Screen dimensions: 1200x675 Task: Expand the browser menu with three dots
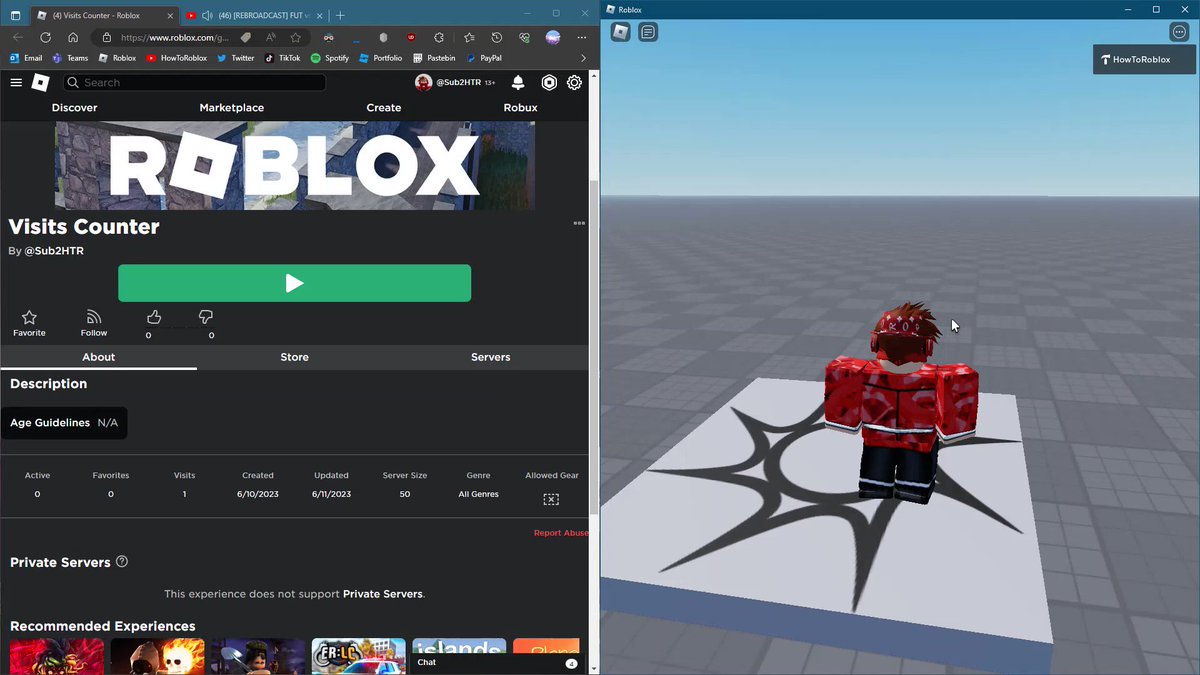pos(582,36)
